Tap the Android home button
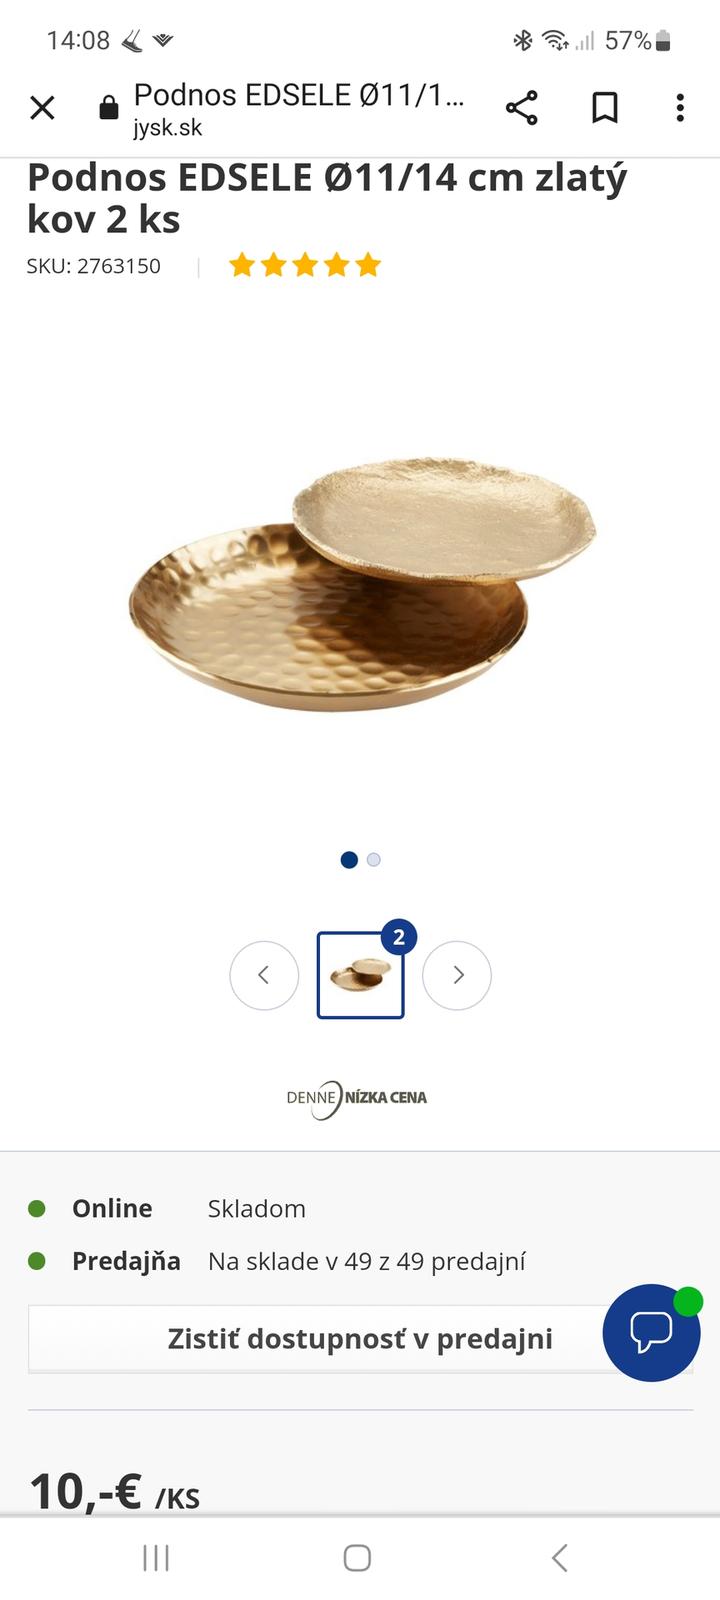Viewport: 720px width, 1600px height. click(x=357, y=1557)
